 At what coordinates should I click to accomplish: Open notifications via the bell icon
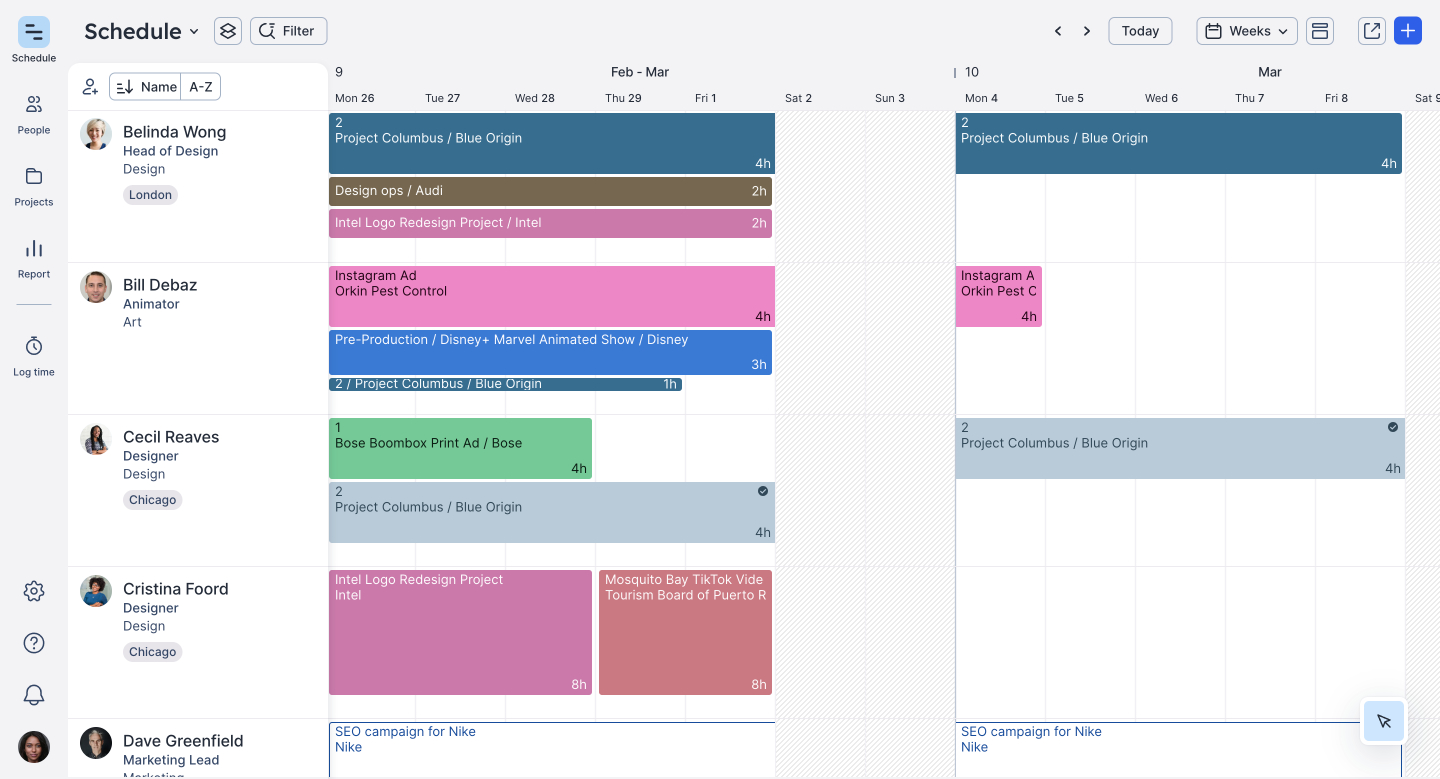click(33, 695)
